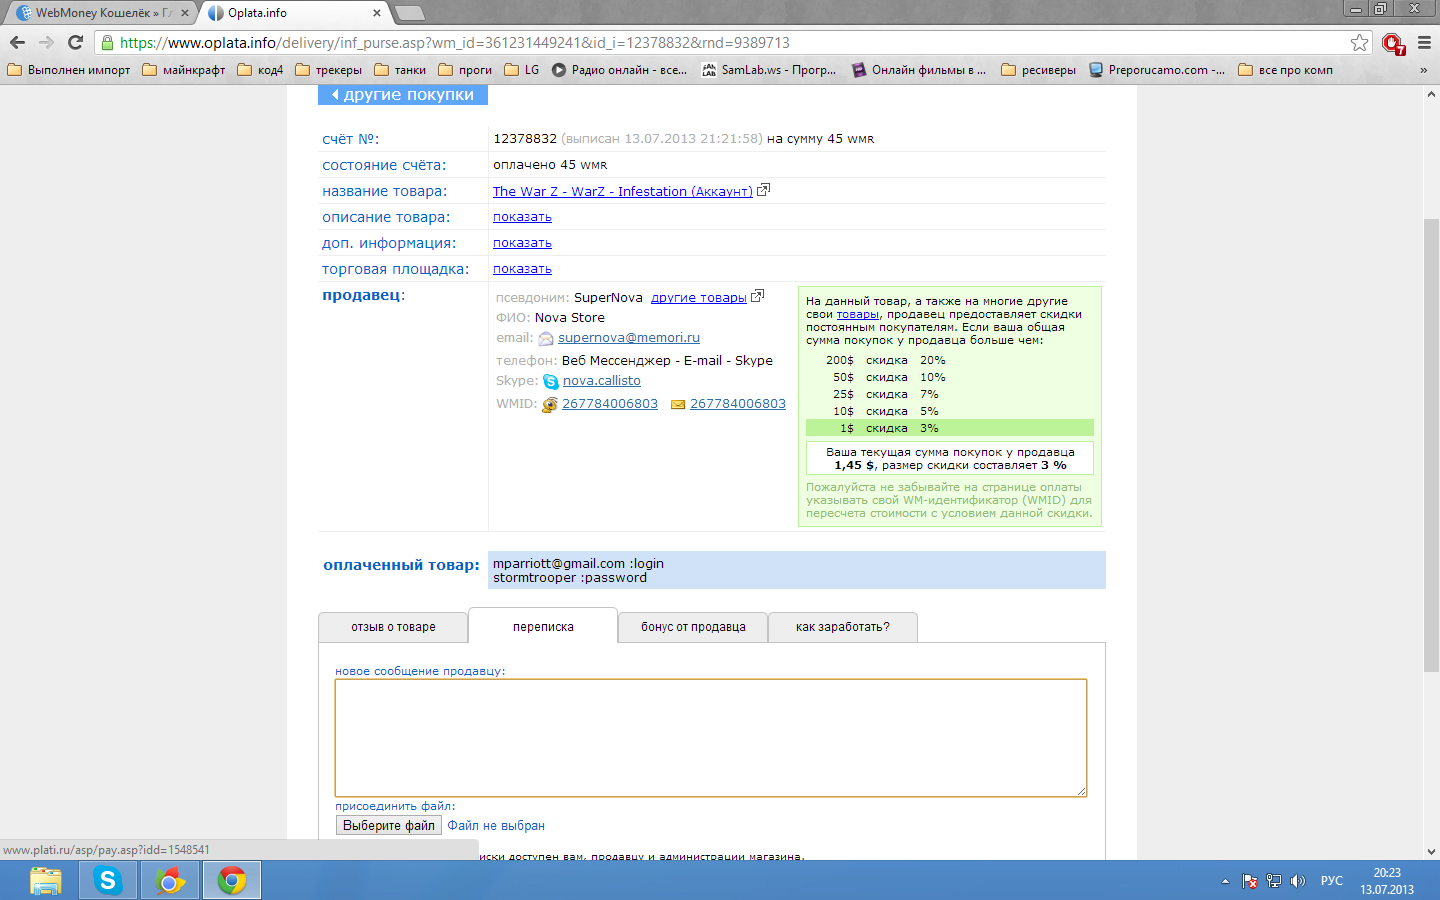
Task: Show описание товара details
Action: click(x=522, y=217)
